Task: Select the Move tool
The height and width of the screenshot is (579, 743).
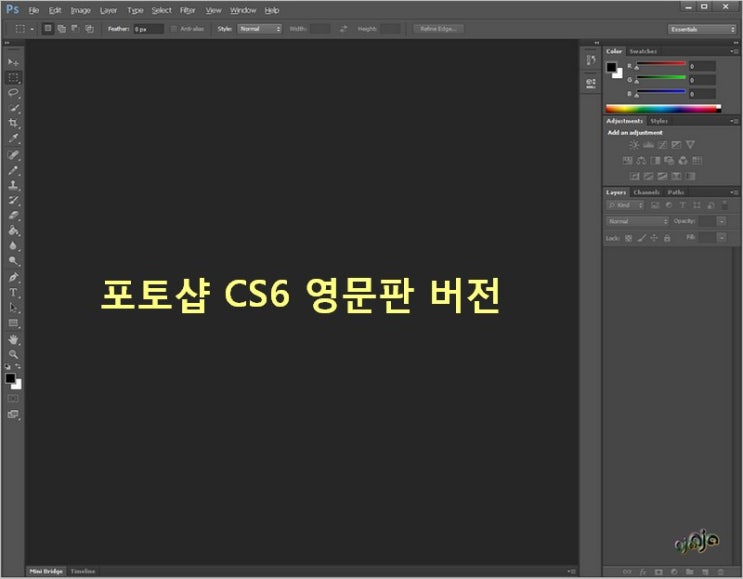Action: click(13, 63)
